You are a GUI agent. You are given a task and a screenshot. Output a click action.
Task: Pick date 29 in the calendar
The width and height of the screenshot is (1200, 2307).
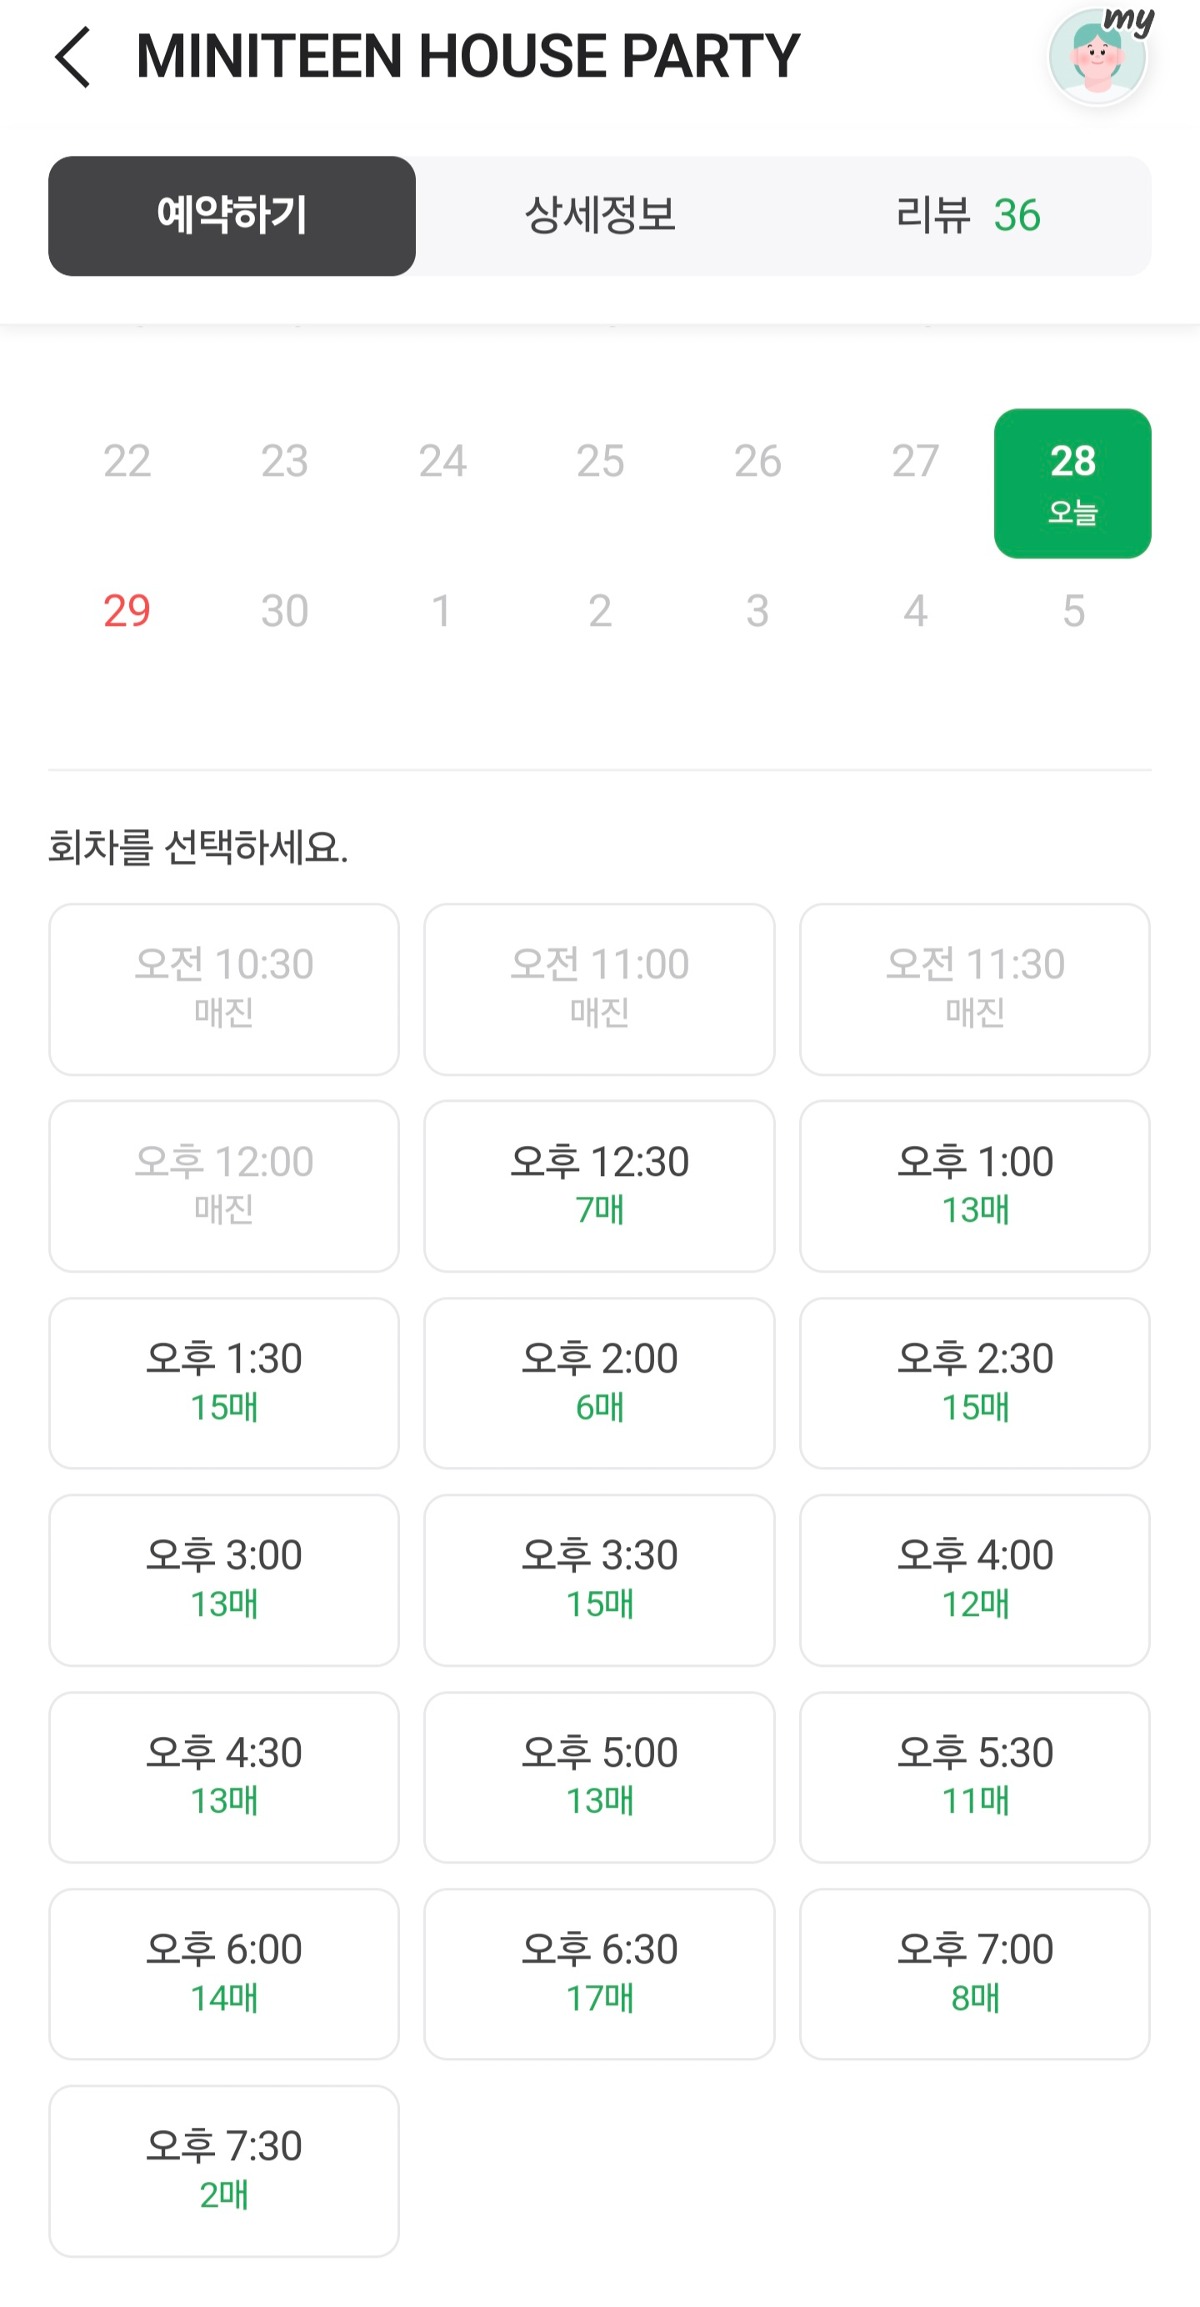click(127, 611)
